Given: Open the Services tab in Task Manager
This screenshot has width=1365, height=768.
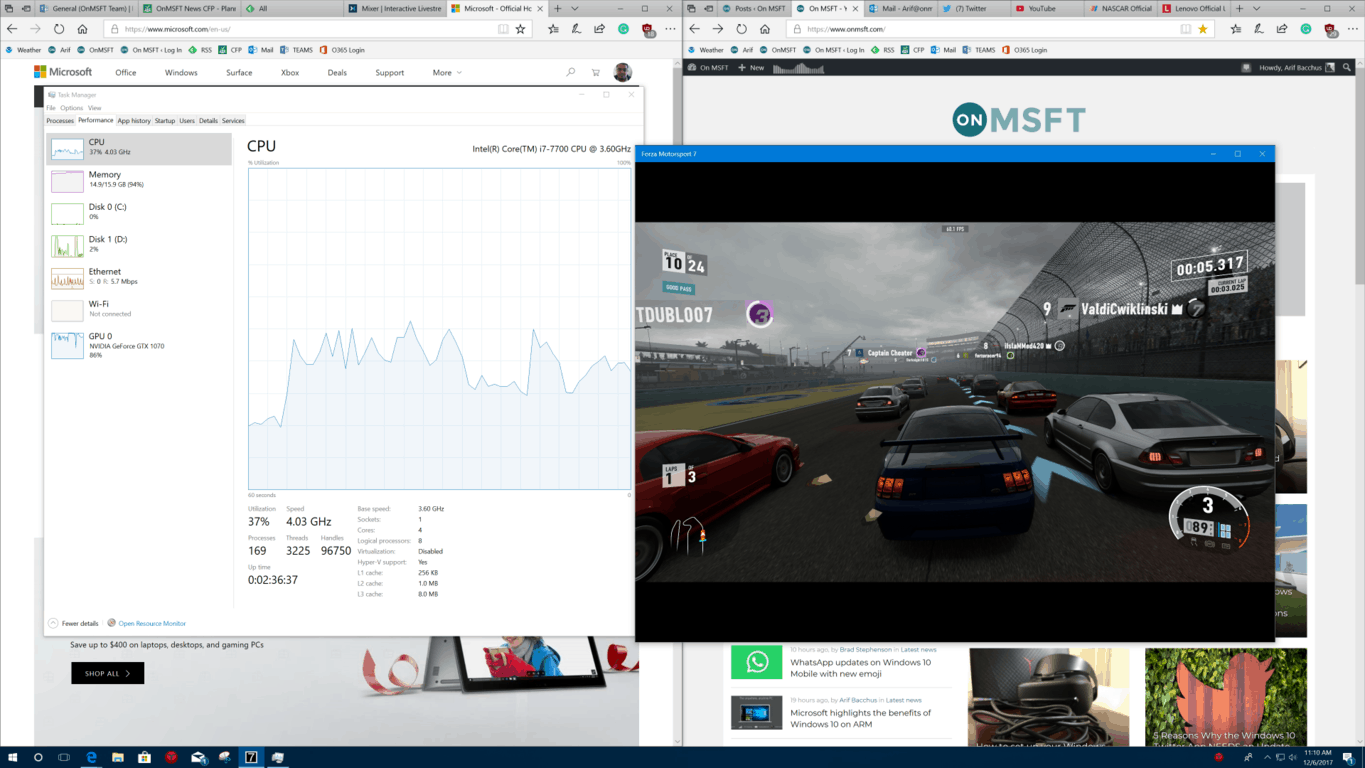Looking at the screenshot, I should [233, 120].
